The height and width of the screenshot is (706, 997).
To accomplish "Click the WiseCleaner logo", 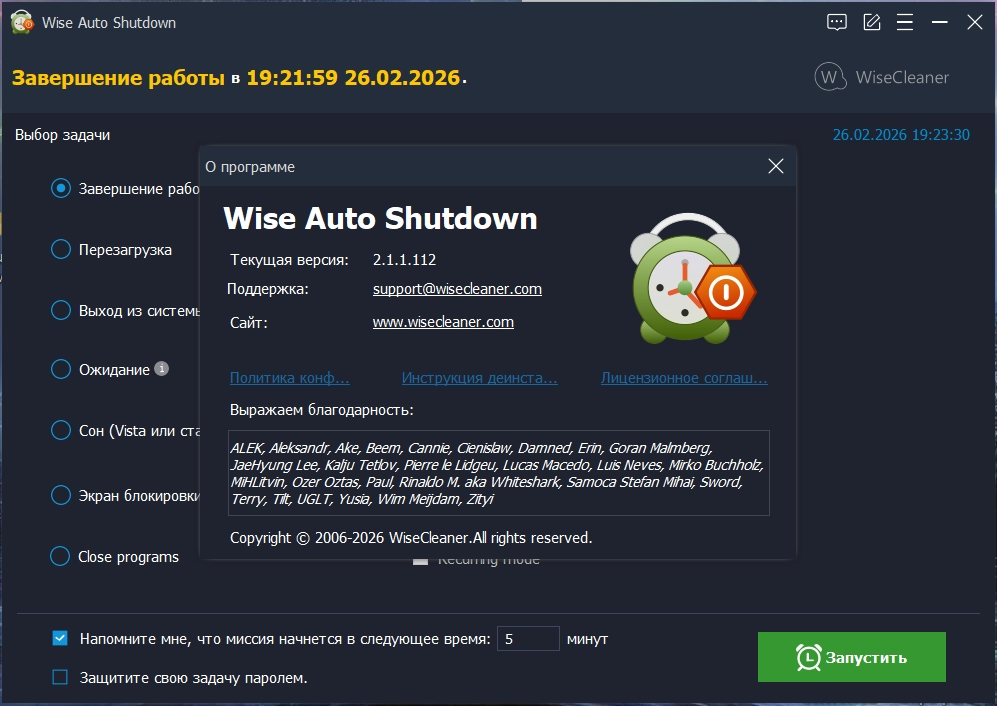I will tap(881, 77).
